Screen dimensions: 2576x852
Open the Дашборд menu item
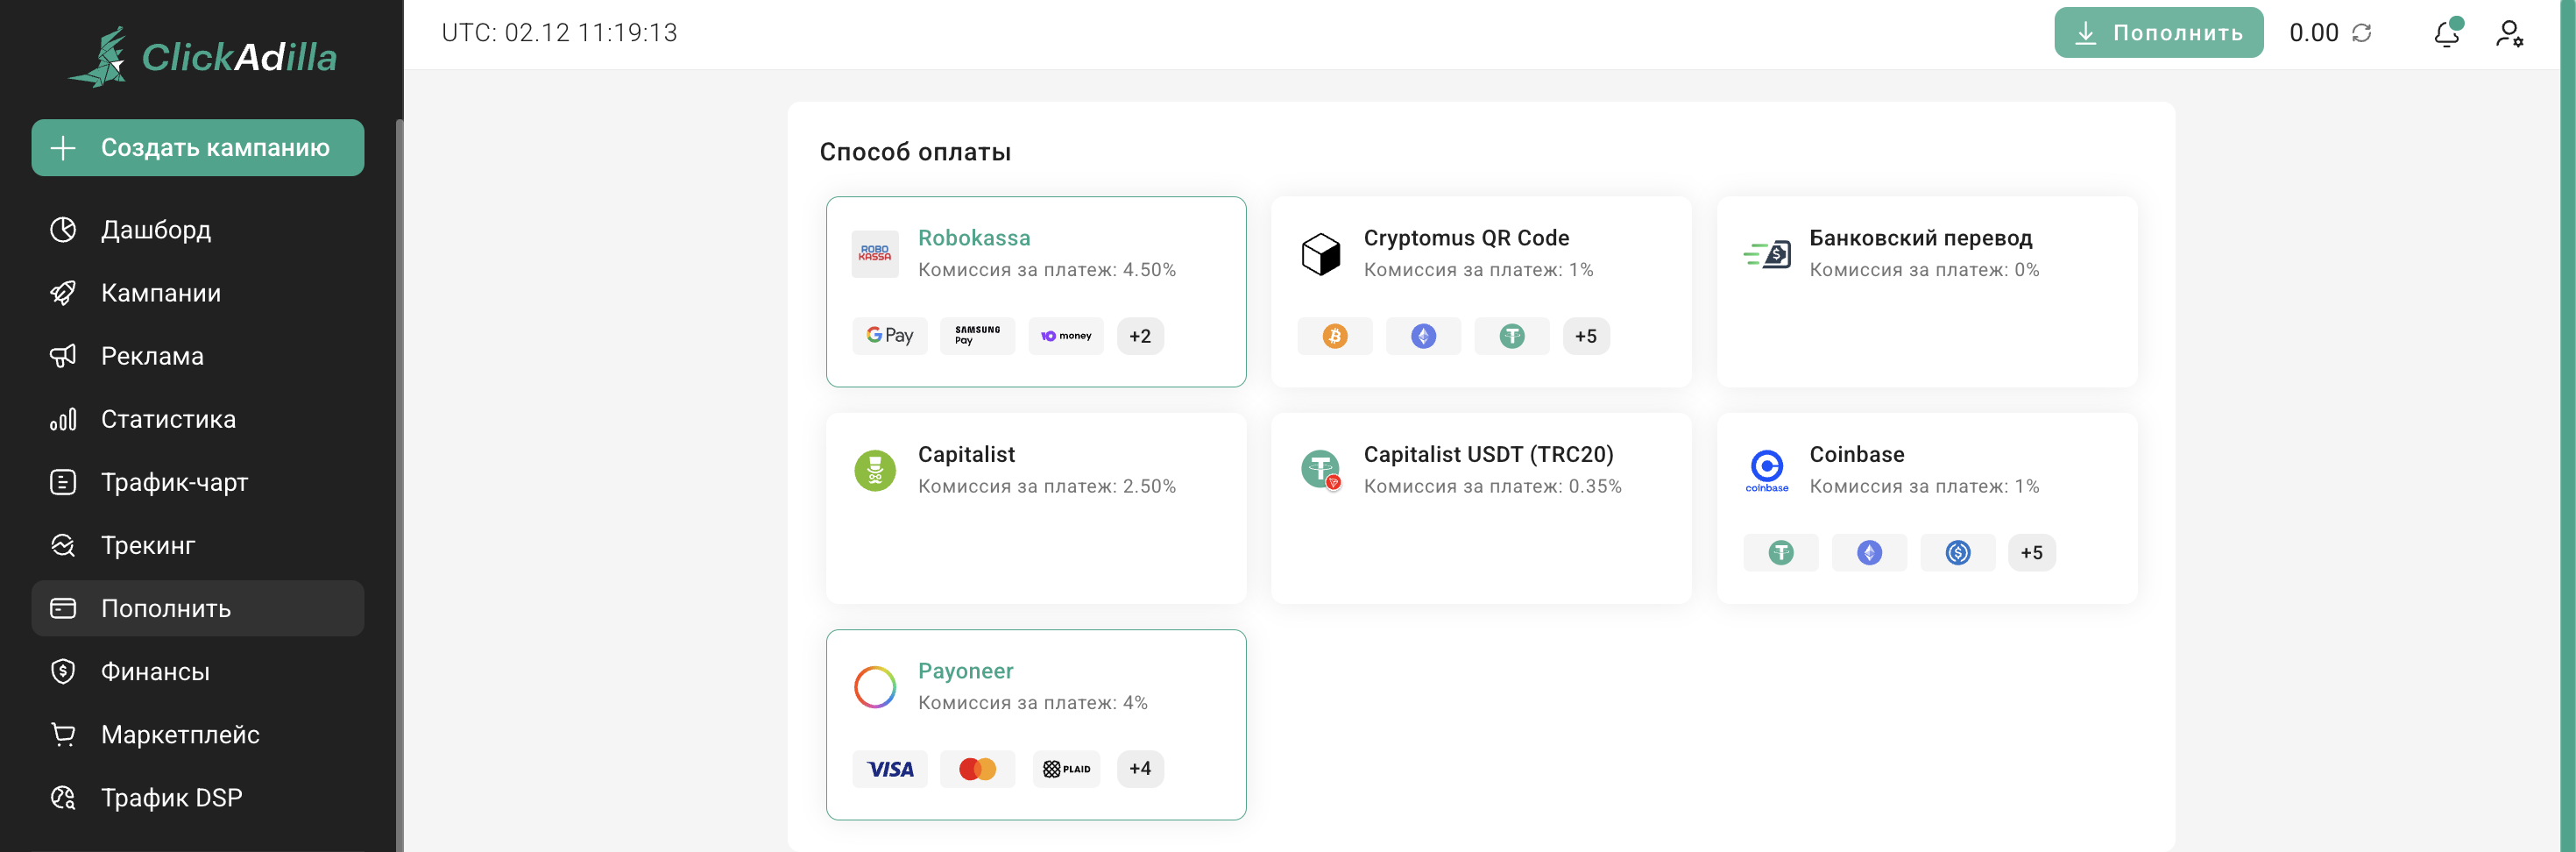tap(156, 230)
